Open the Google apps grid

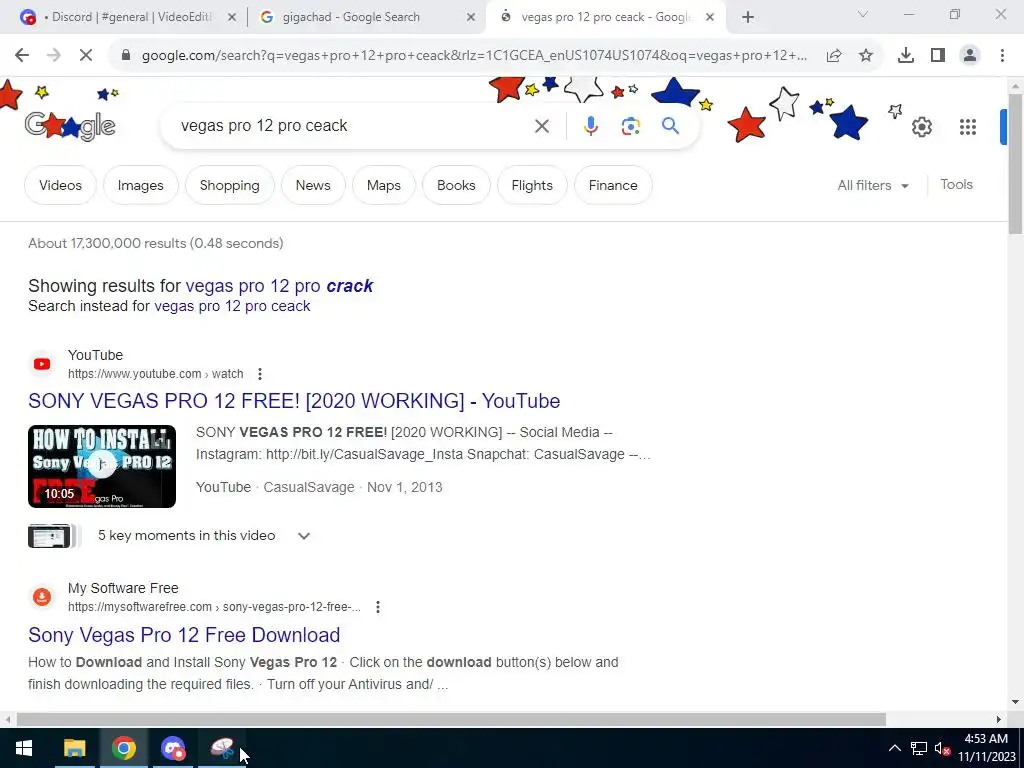[x=968, y=127]
